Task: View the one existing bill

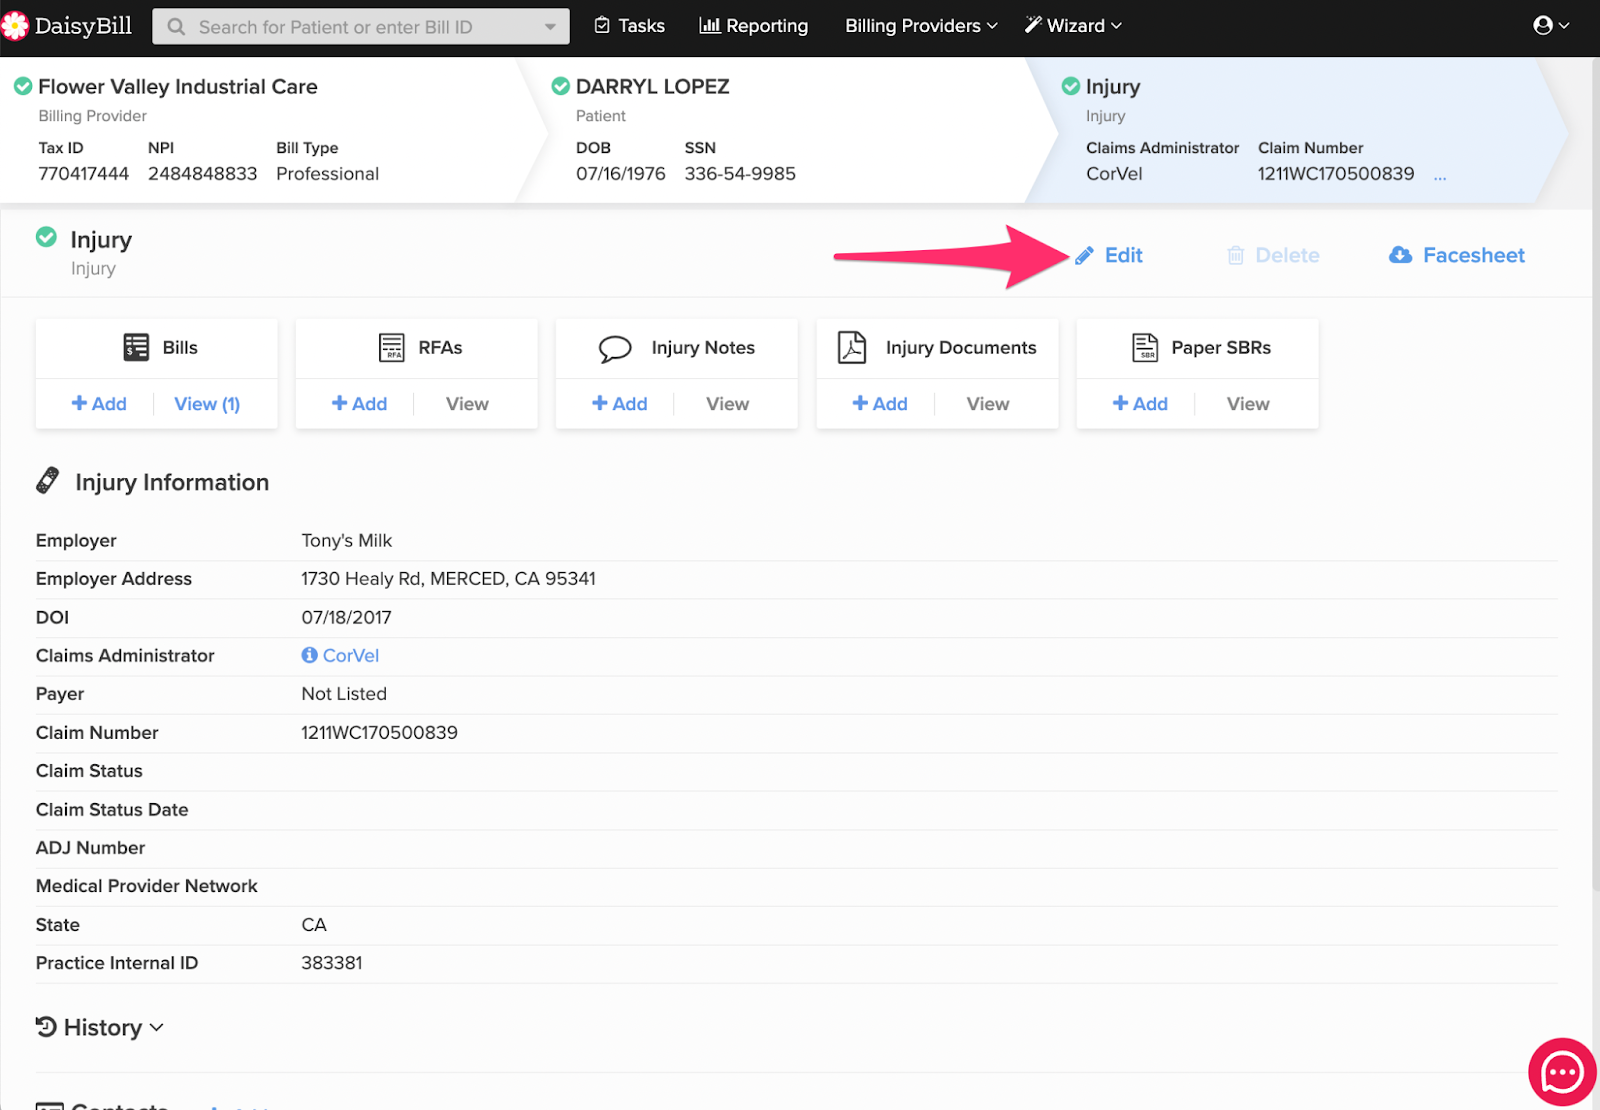Action: coord(207,404)
